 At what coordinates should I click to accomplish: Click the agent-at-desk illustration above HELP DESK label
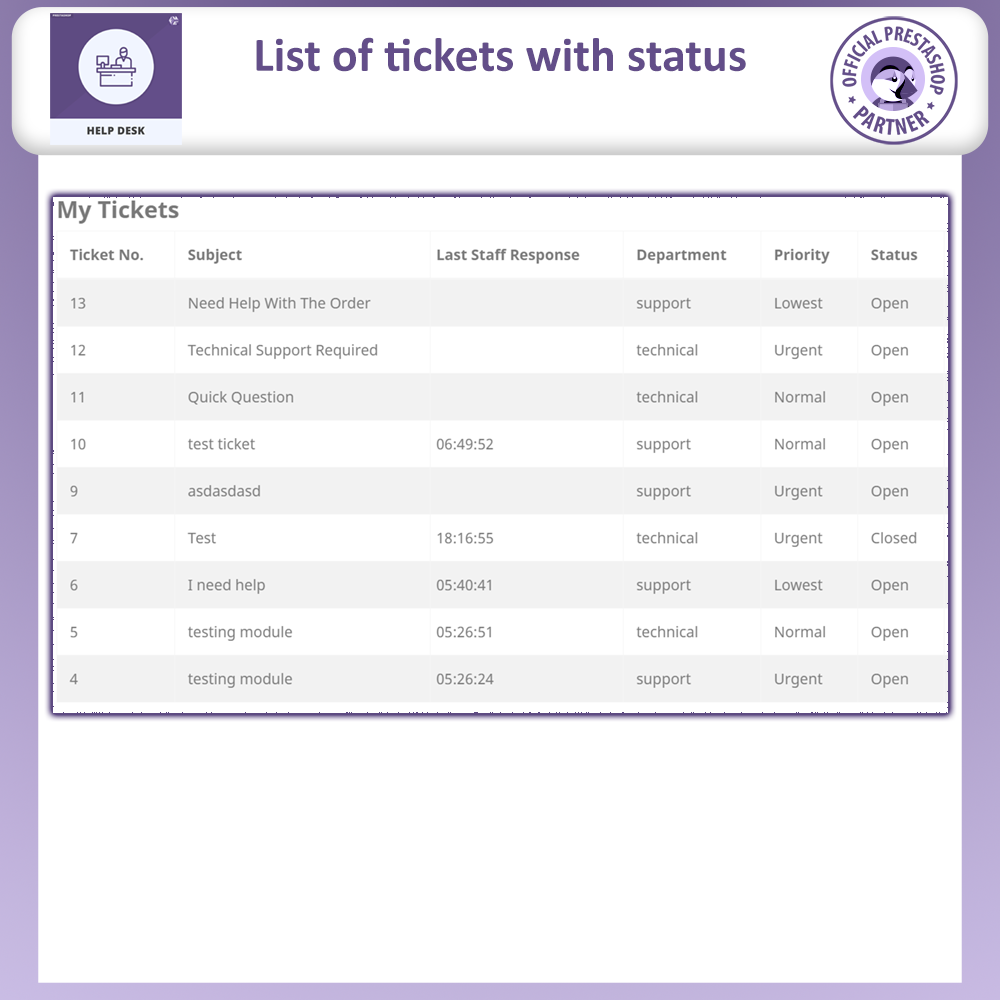(x=116, y=67)
